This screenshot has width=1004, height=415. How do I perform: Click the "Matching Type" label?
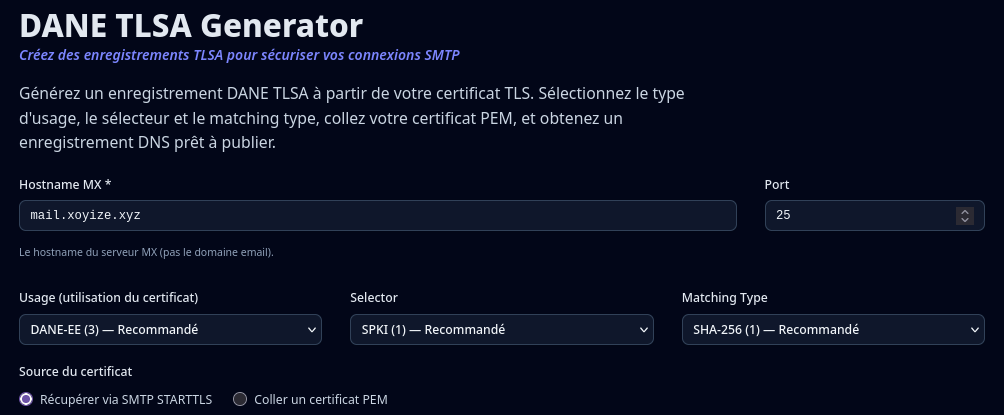click(x=725, y=298)
